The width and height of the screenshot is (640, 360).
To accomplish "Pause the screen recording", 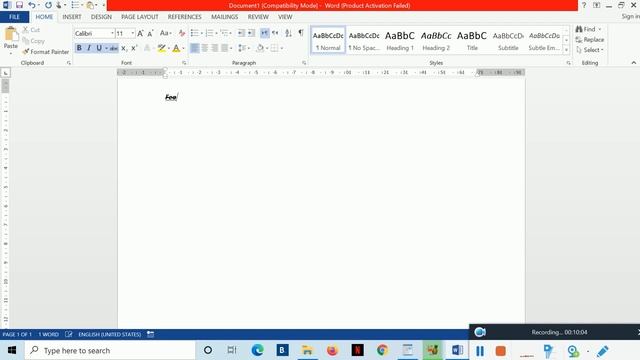I will click(x=480, y=351).
